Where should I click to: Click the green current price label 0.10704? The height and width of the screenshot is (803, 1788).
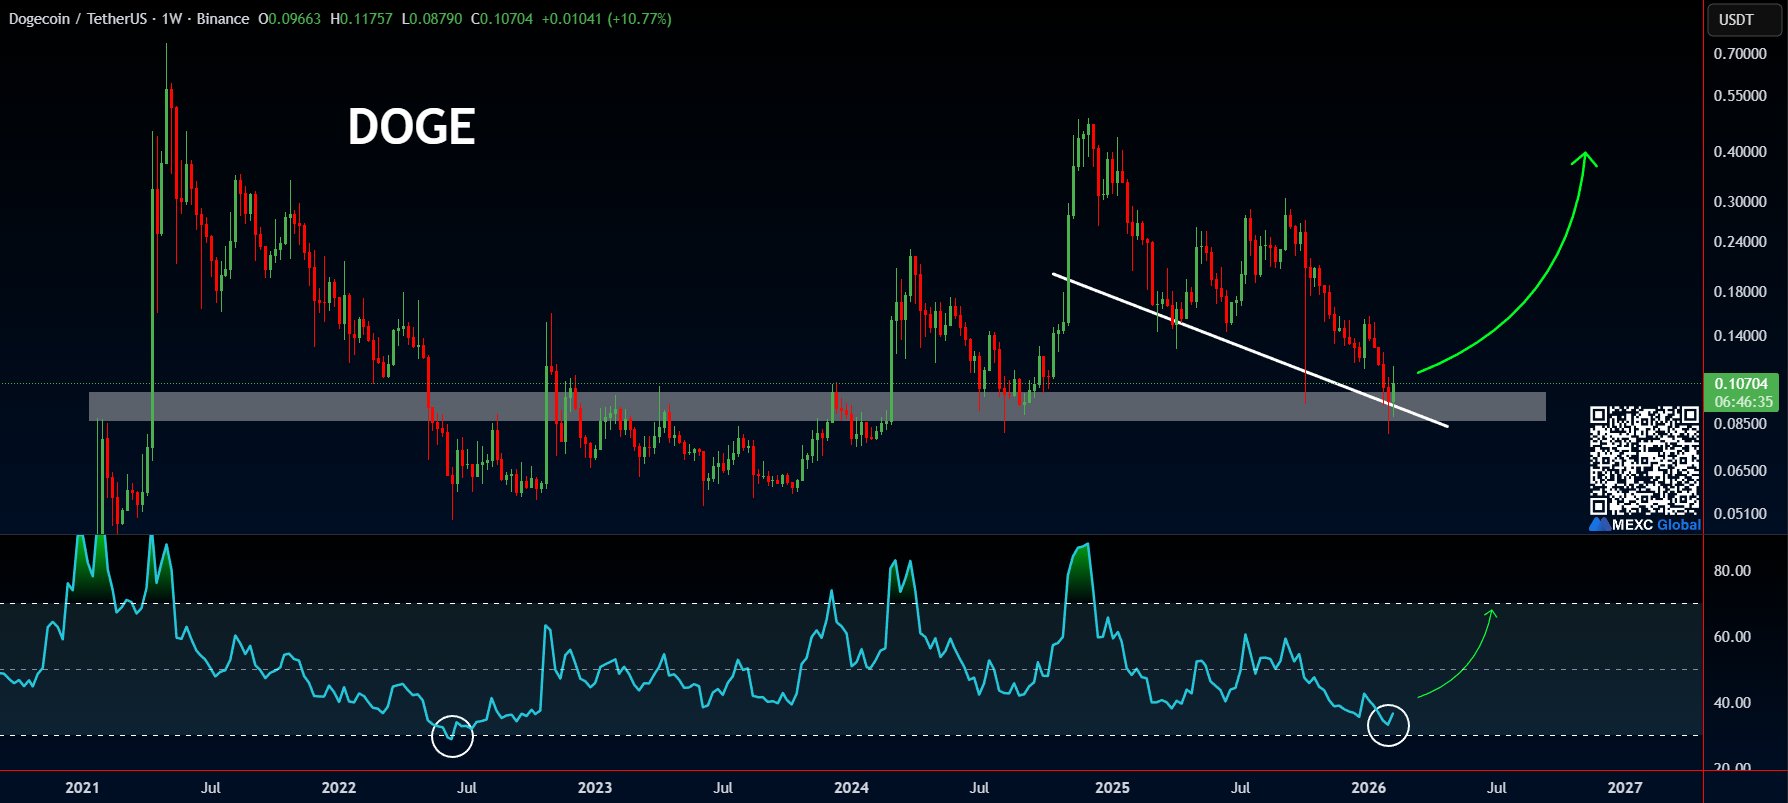coord(1741,383)
